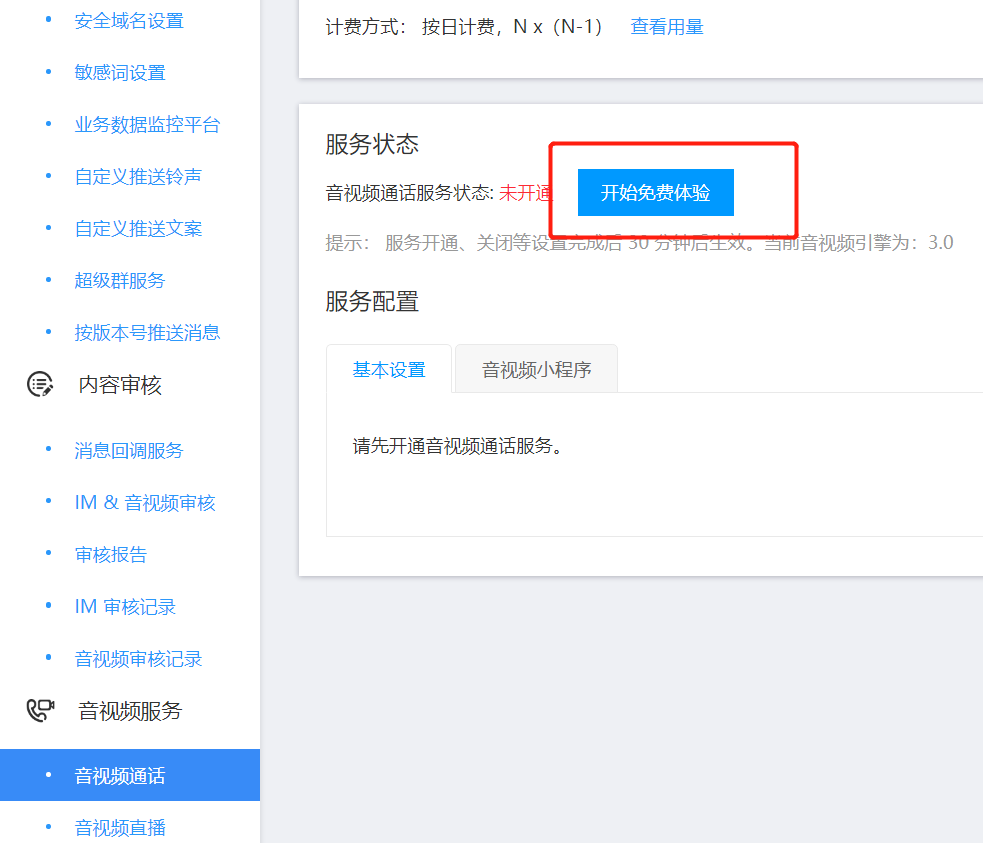Select 敏感词设置 menu item
983x843 pixels.
tap(120, 73)
